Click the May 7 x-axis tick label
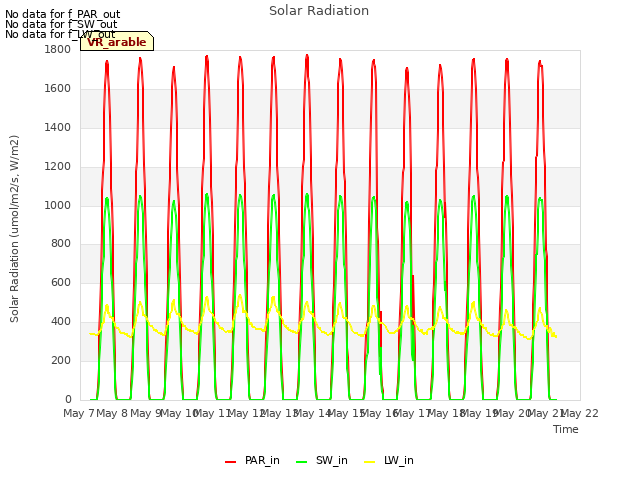This screenshot has width=640, height=480. coord(79,413)
